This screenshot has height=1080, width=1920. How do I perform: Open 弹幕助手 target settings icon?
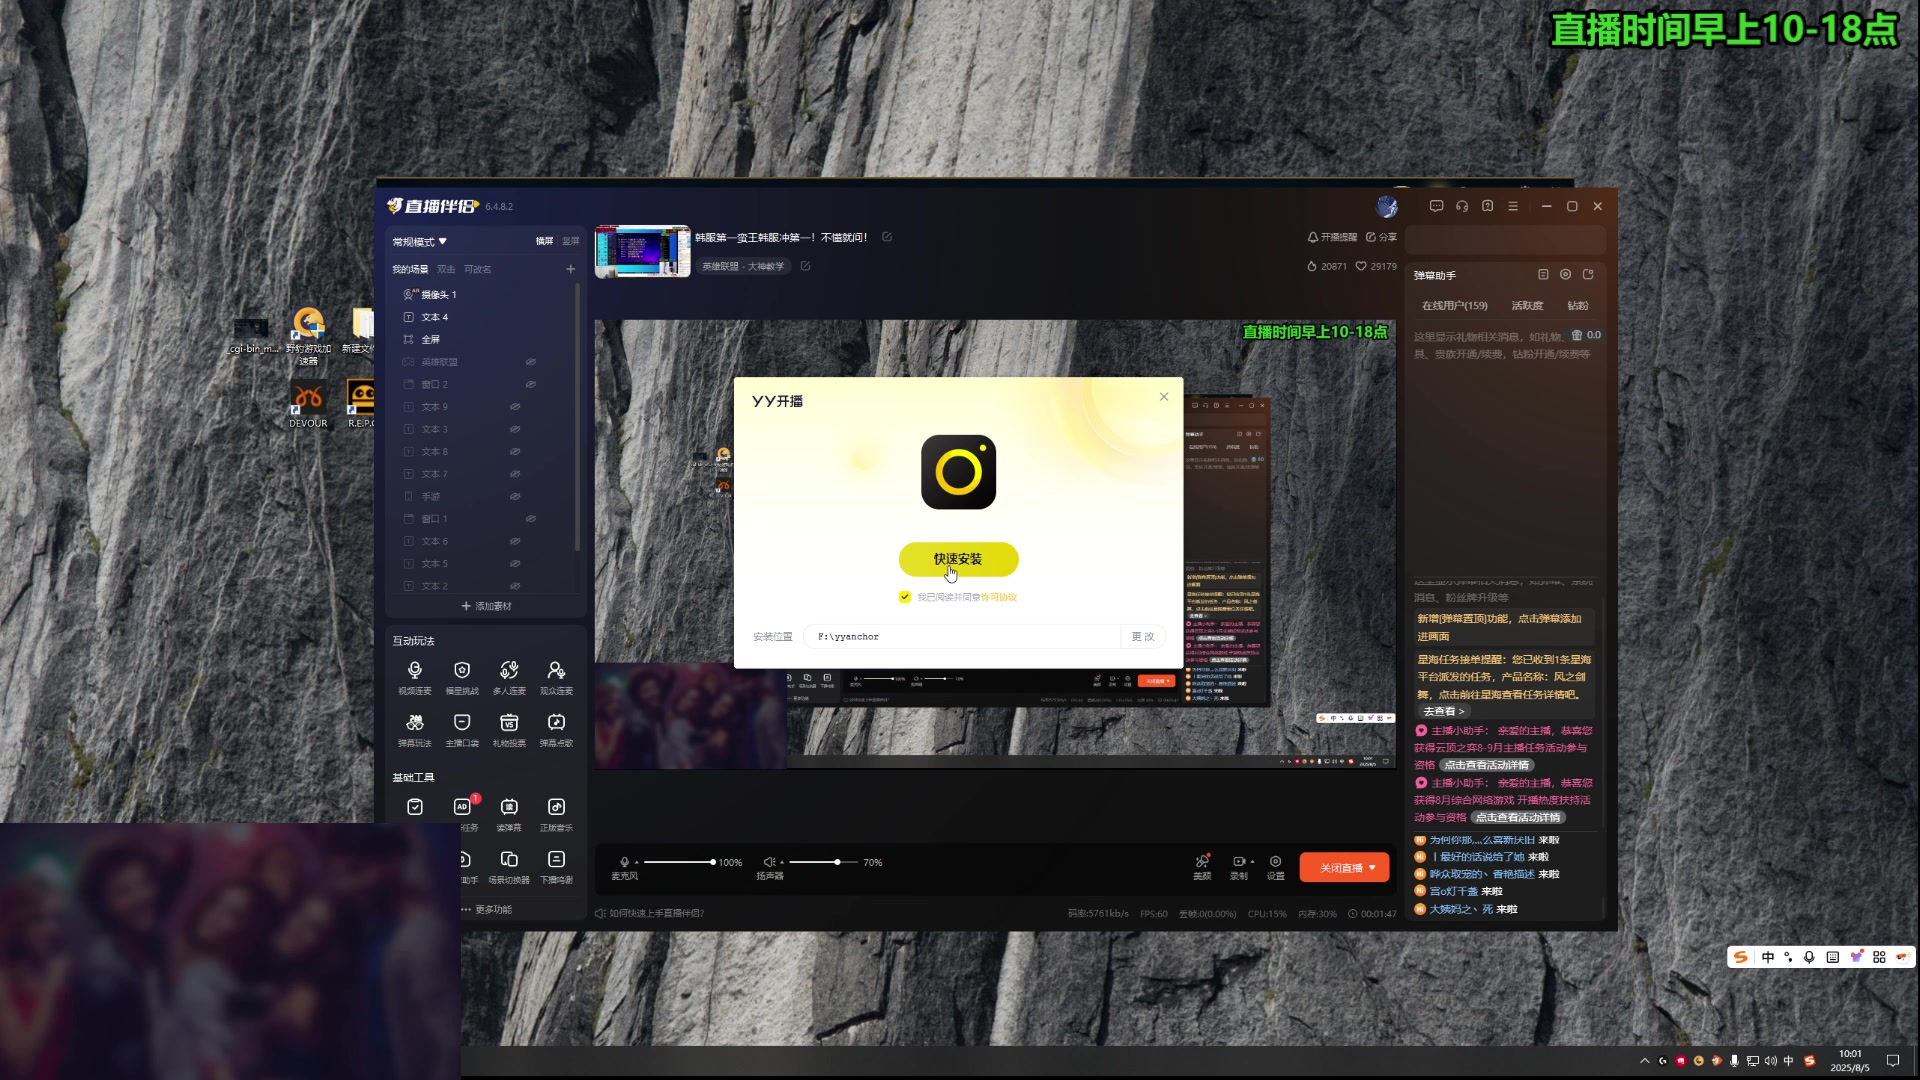(x=1565, y=275)
